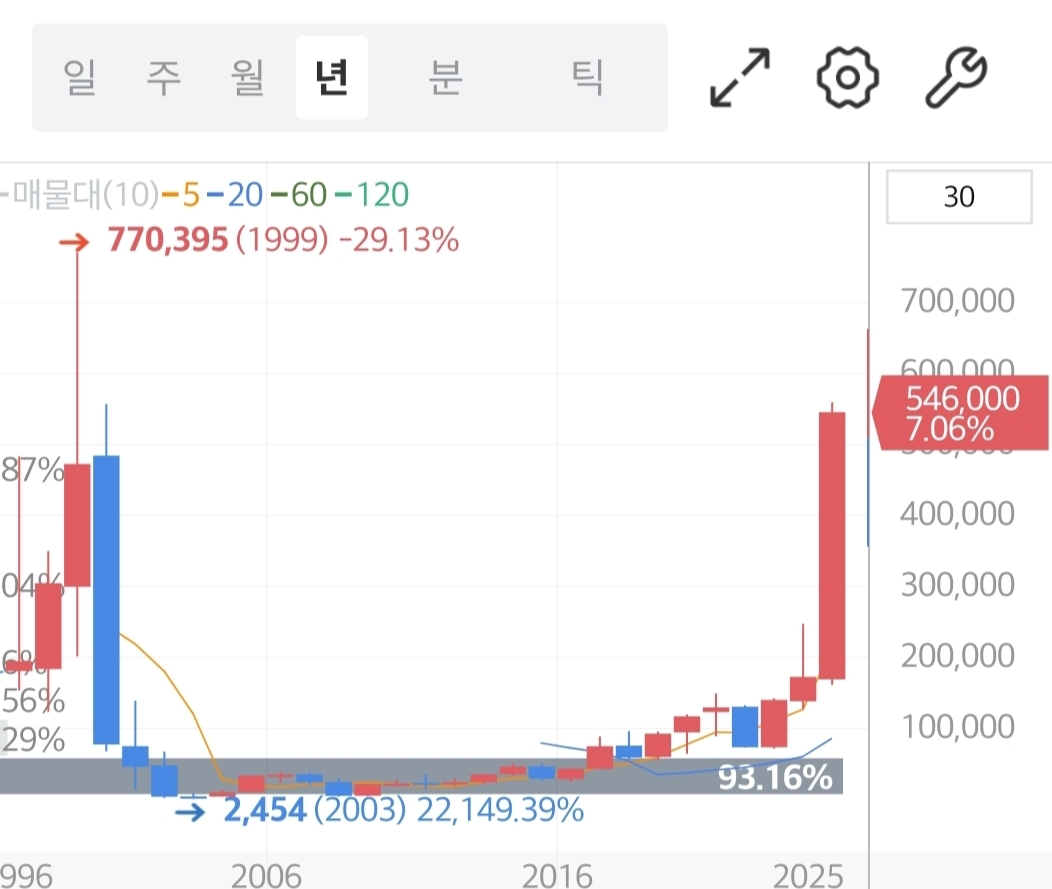The image size is (1052, 889).
Task: Open the wrench chart tools icon
Action: coord(955,78)
